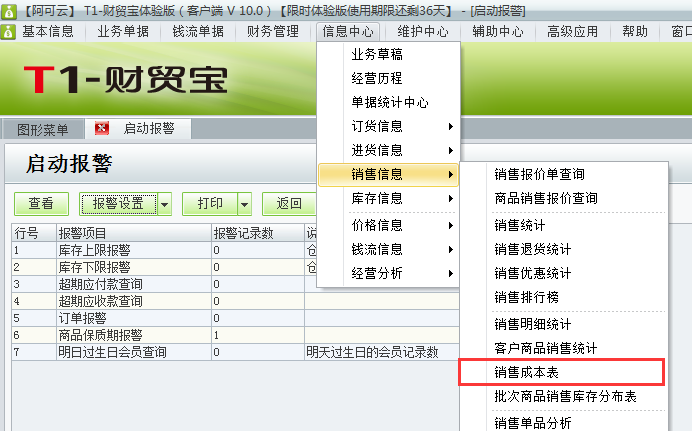The width and height of the screenshot is (692, 431).
Task: Select 批次商品销售库存分布表 item
Action: 563,396
